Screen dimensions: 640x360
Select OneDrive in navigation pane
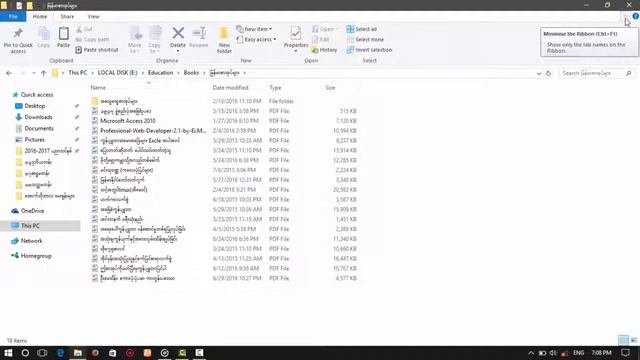pyautogui.click(x=32, y=211)
